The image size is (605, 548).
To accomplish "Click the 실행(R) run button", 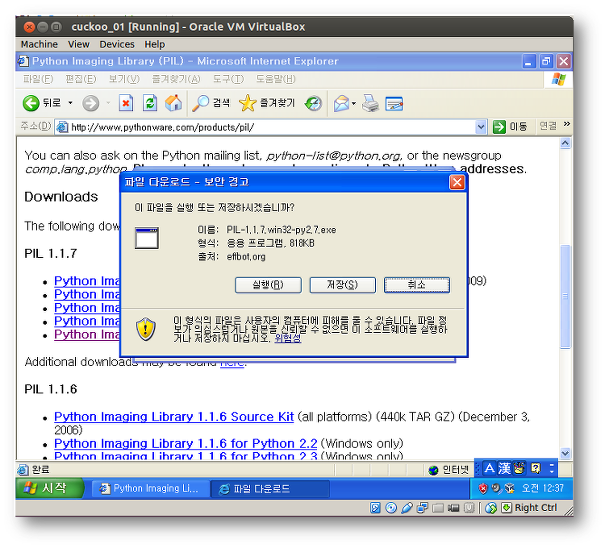I will point(268,285).
